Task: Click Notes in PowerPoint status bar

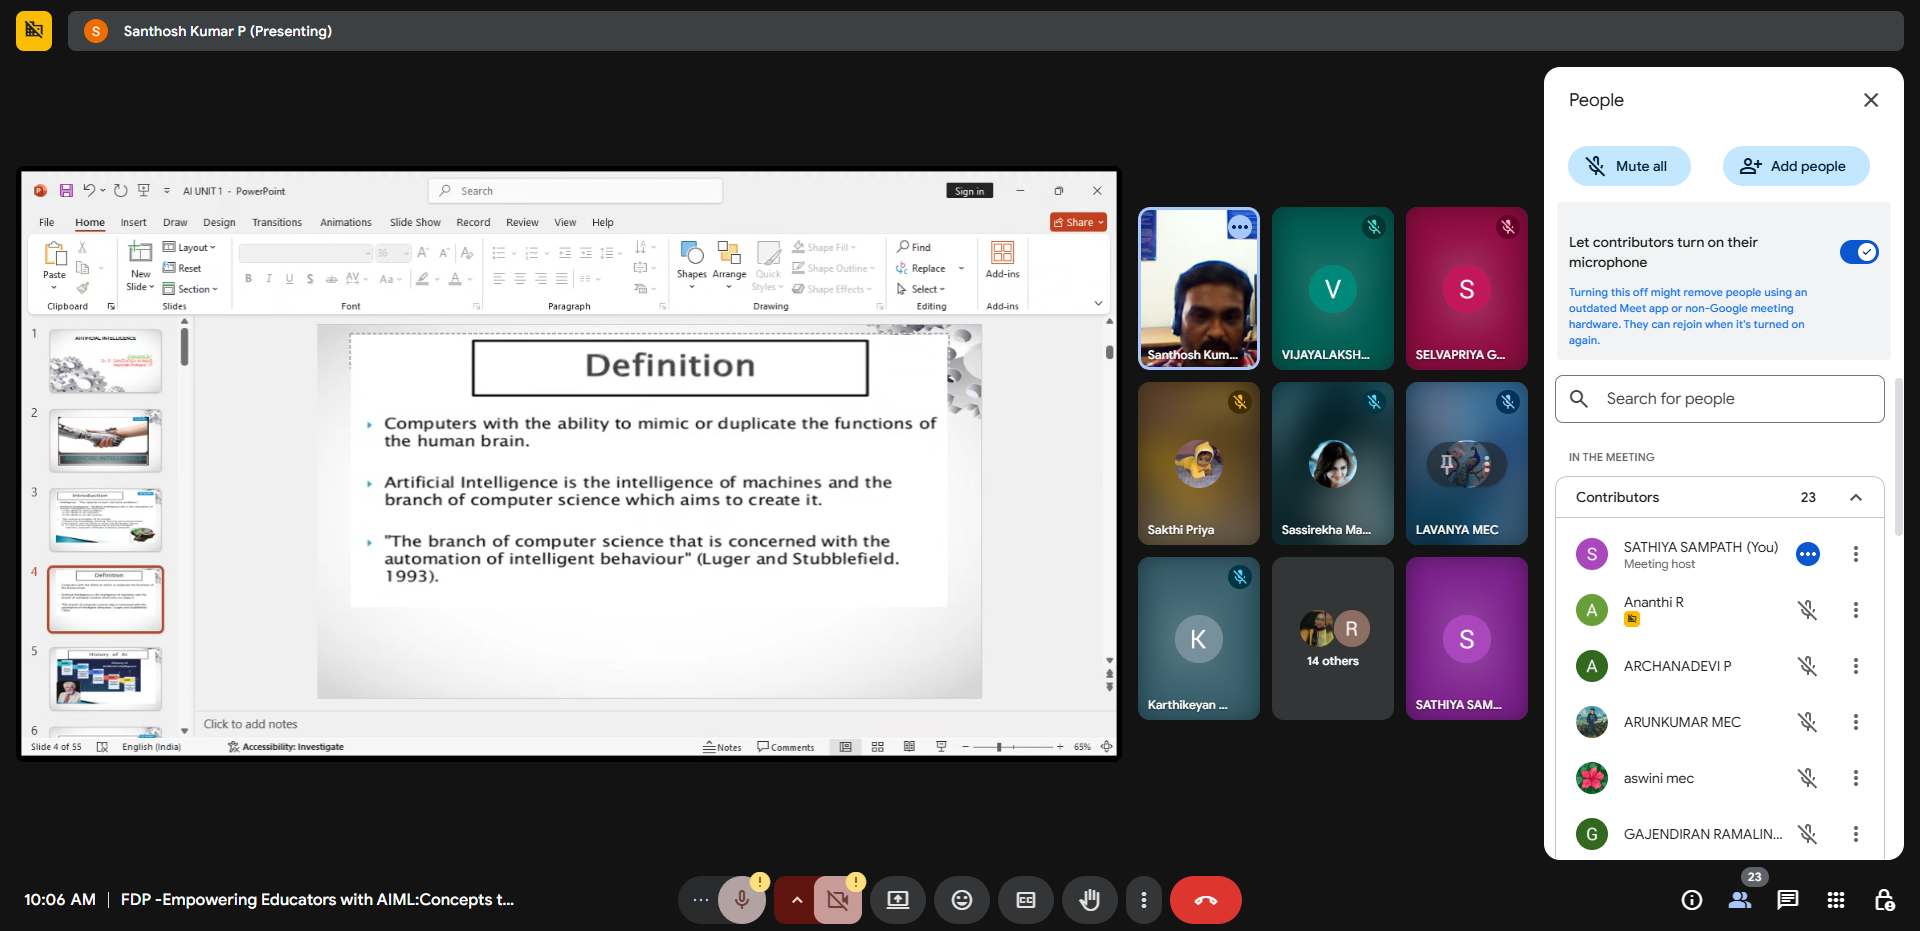Action: coord(722,747)
